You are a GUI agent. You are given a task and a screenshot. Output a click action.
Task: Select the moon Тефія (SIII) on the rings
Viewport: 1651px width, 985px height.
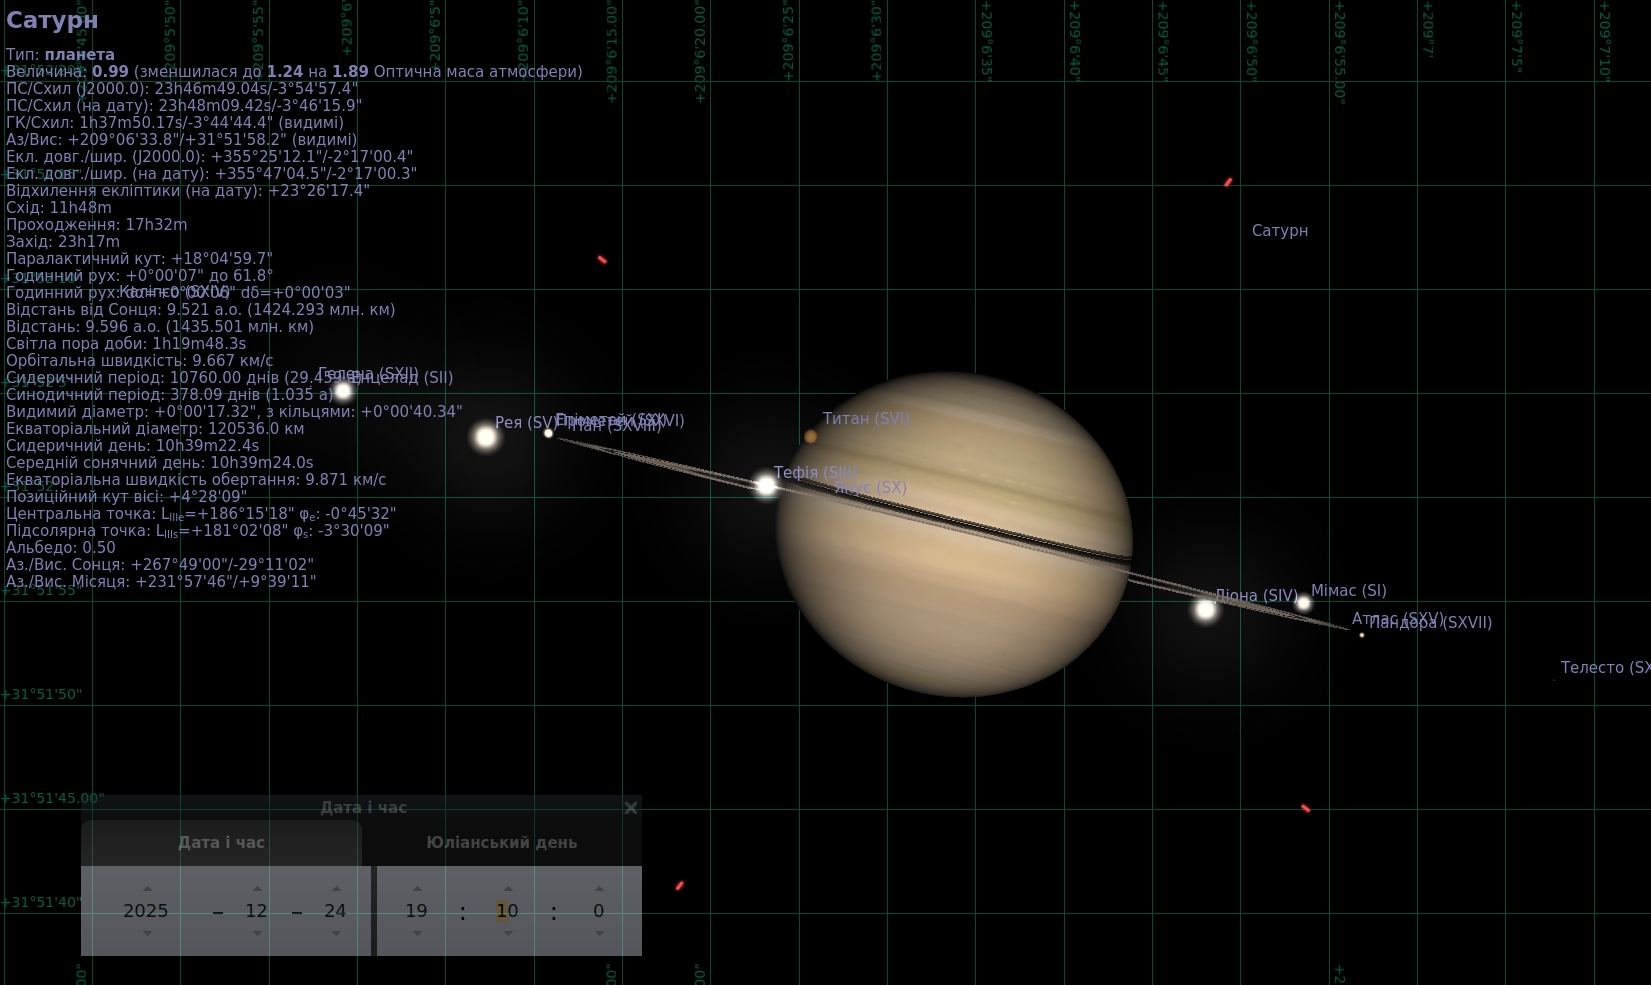[x=766, y=486]
